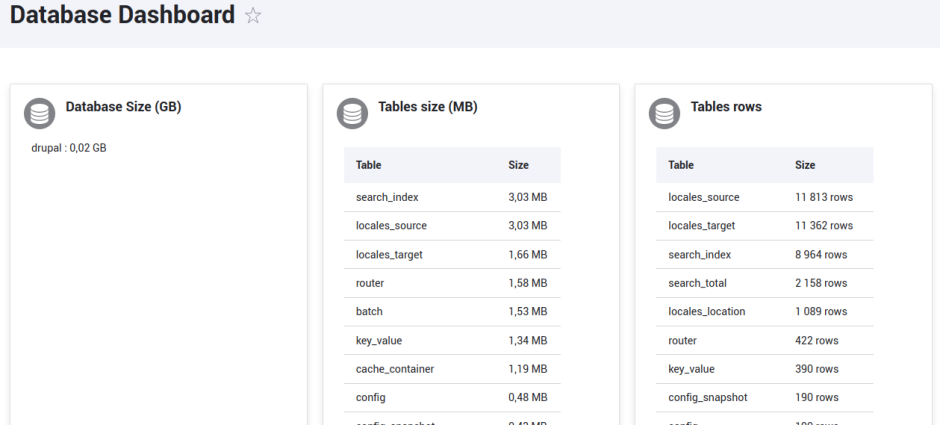
Task: Click the star favorite icon beside Database Dashboard
Action: coord(253,16)
